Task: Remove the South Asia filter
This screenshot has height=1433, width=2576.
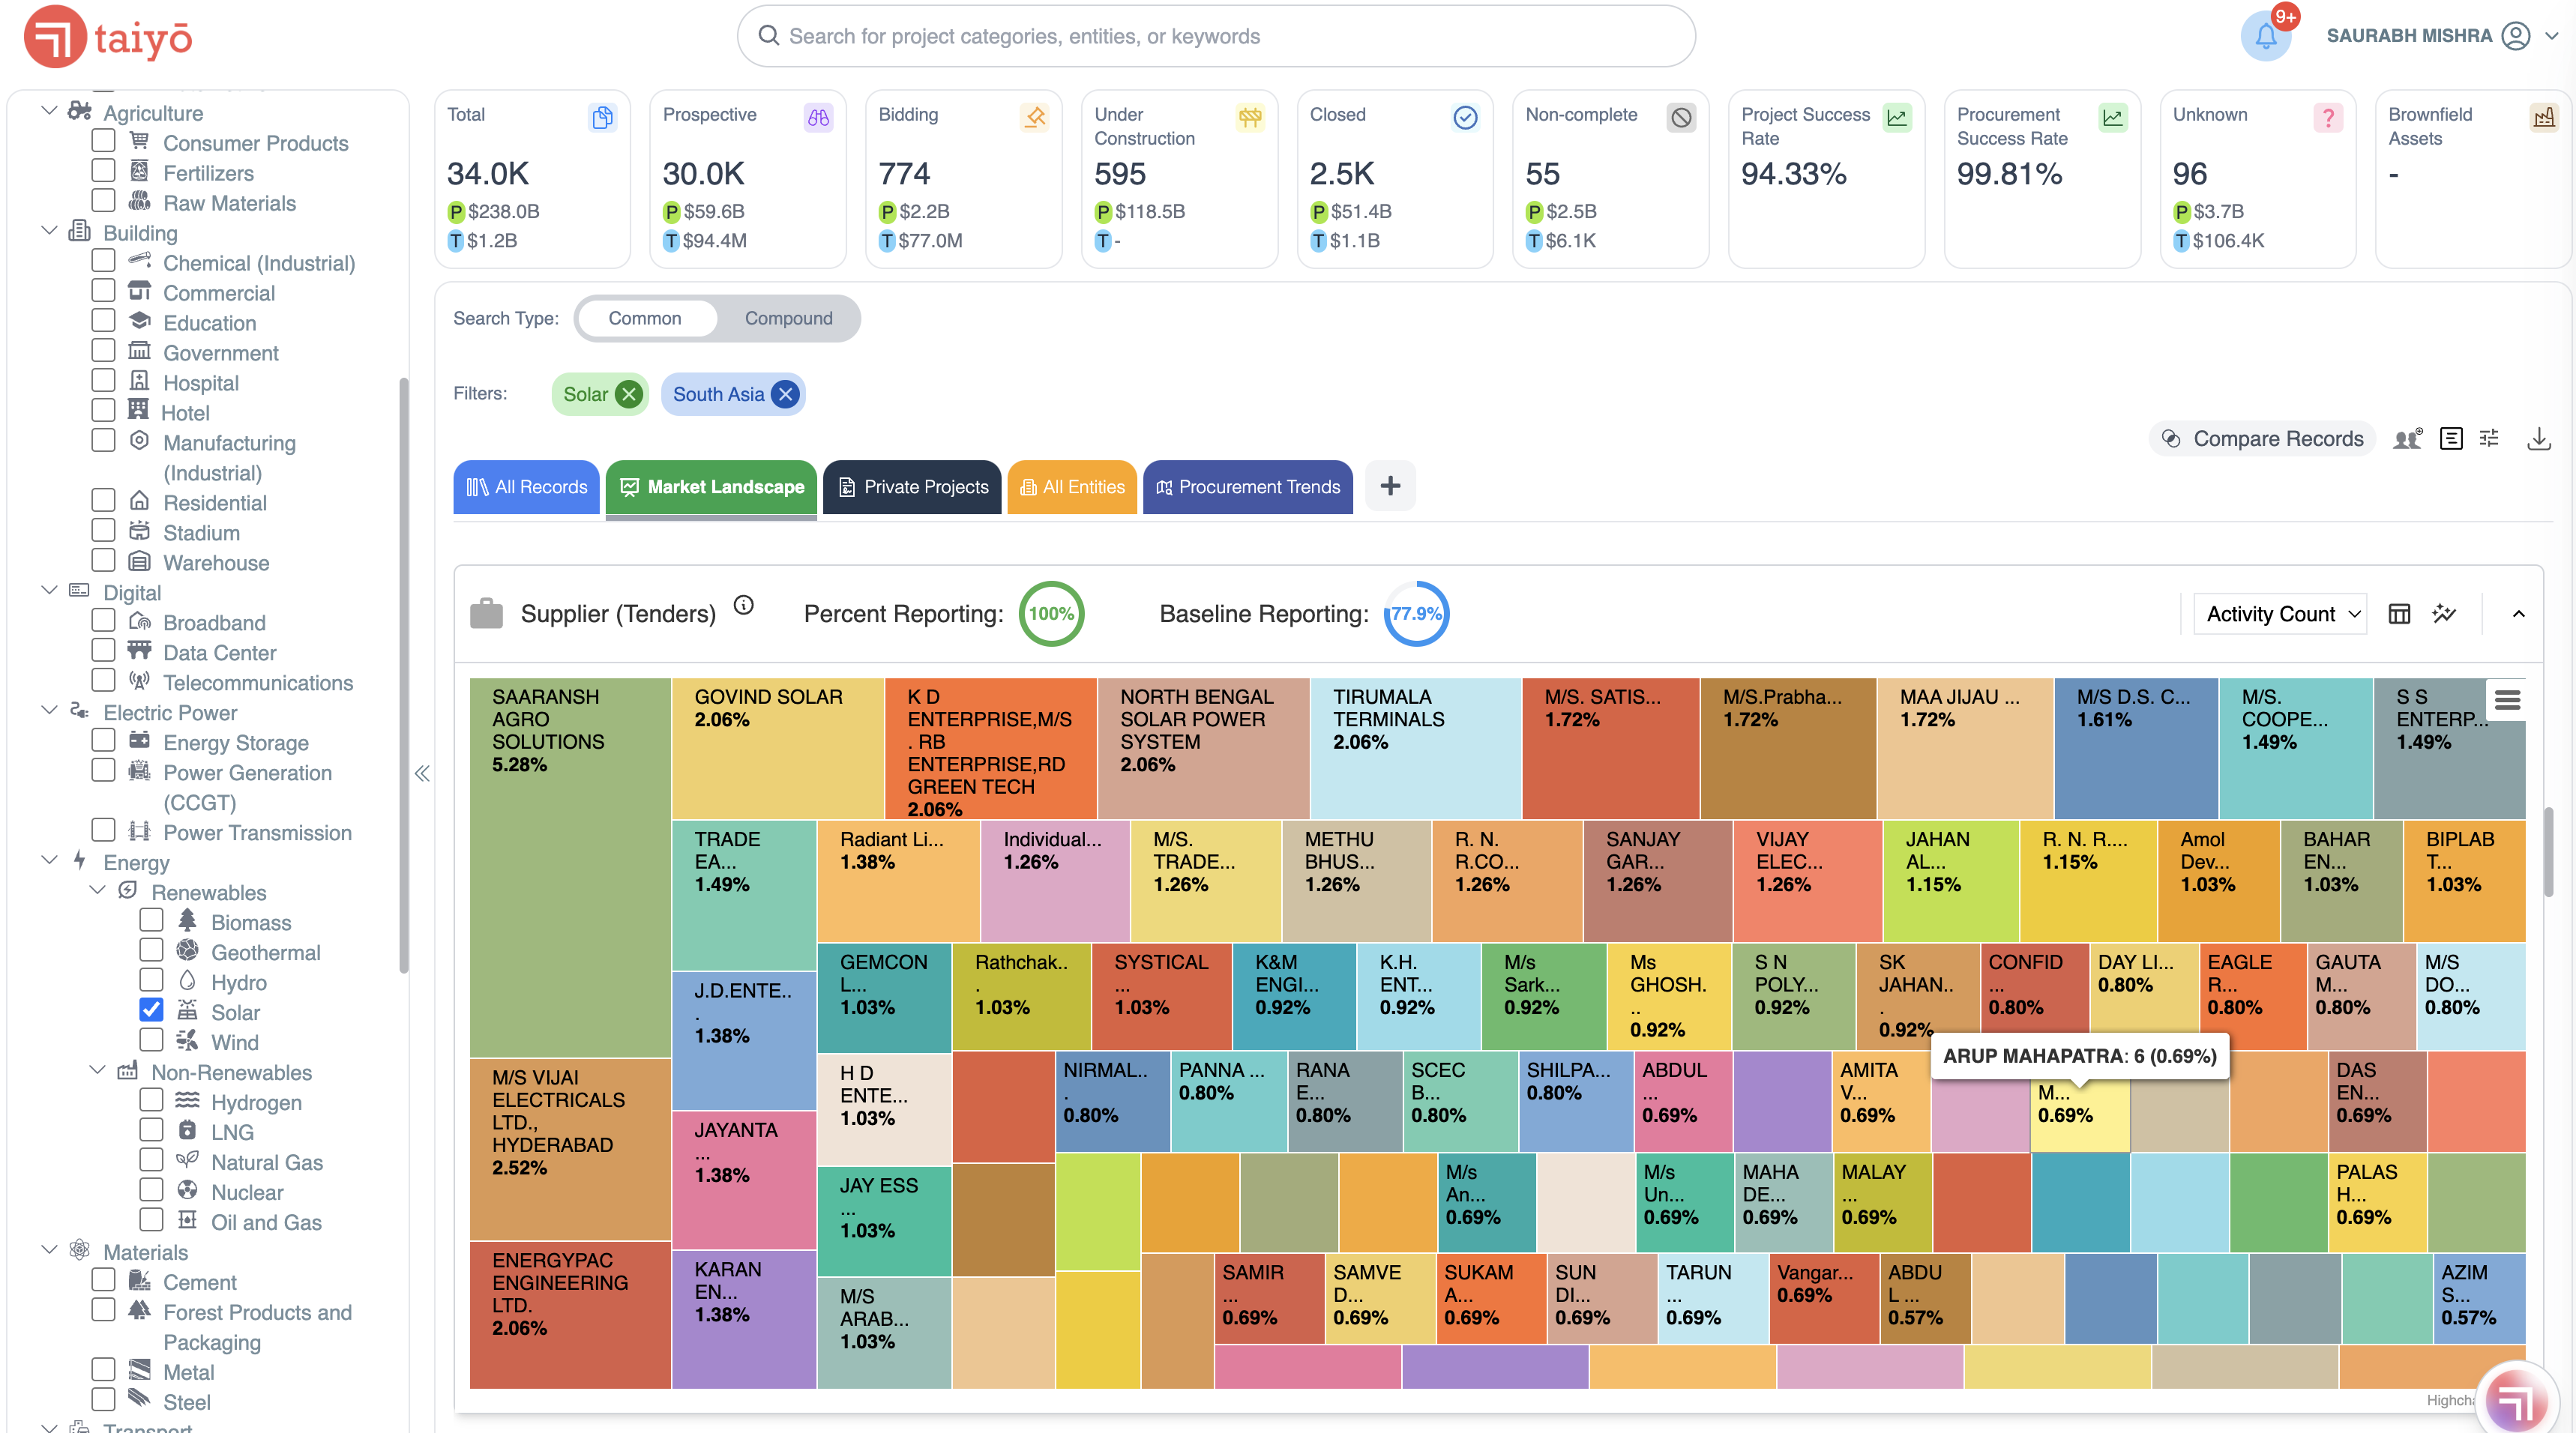Action: (786, 394)
